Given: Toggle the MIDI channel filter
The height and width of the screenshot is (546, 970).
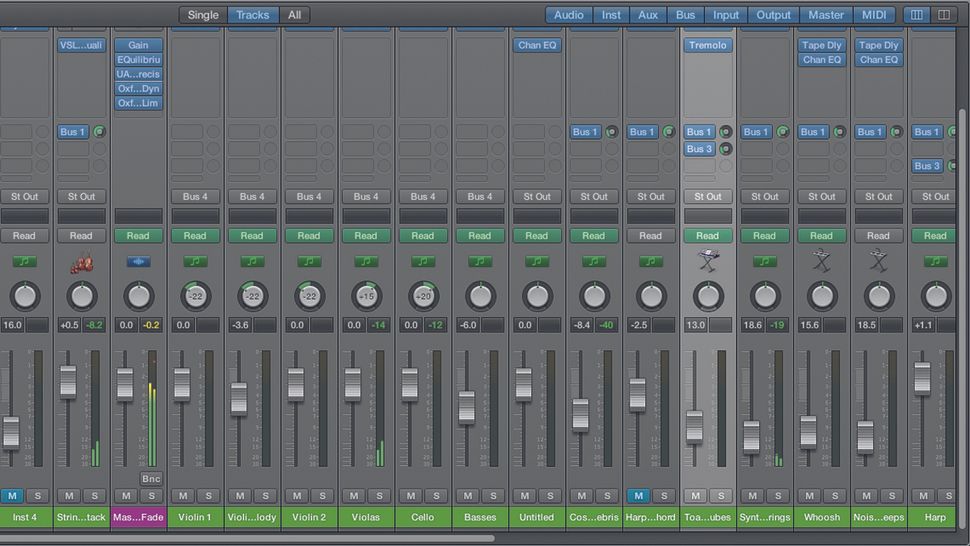Looking at the screenshot, I should 874,15.
